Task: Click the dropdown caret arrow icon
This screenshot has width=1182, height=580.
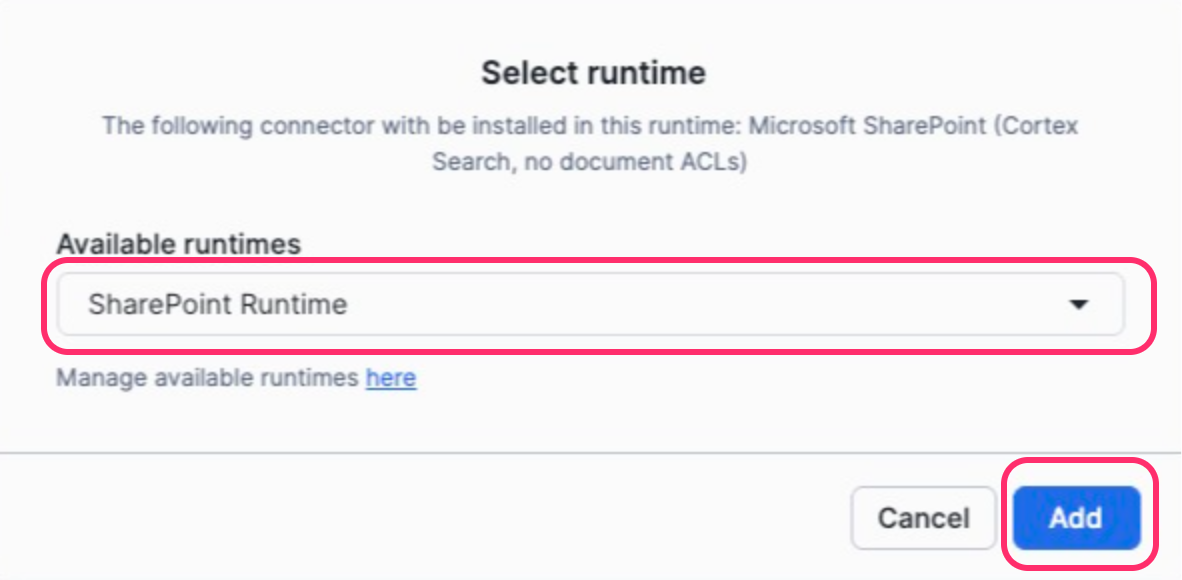Action: 1078,305
